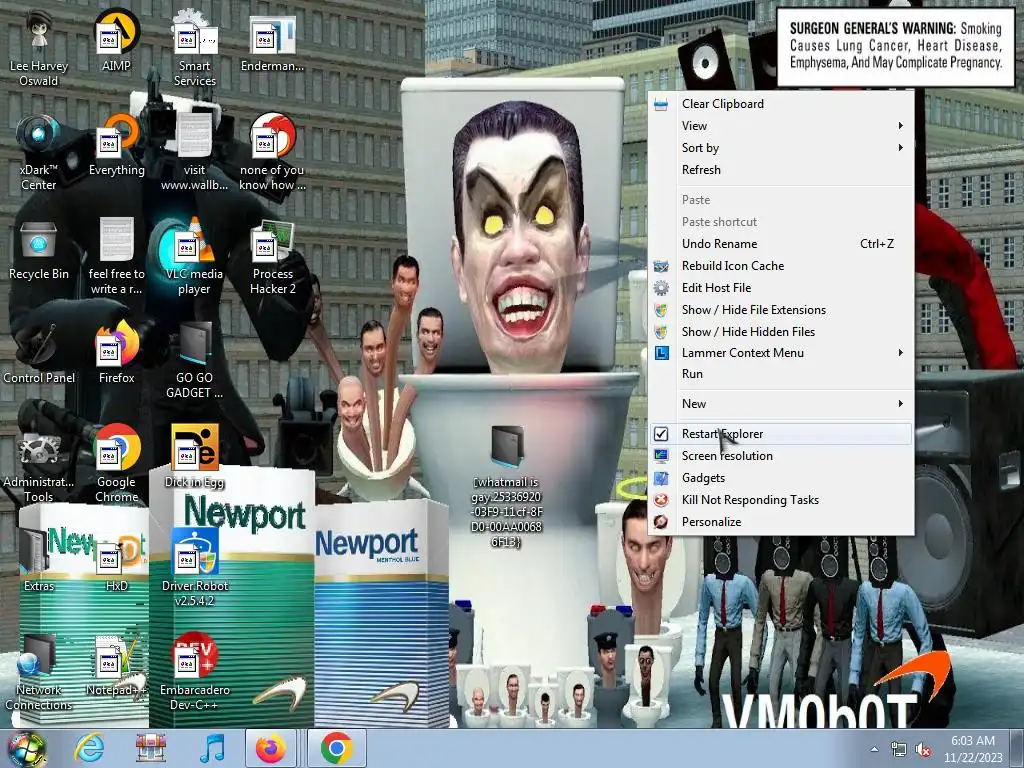The image size is (1024, 768).
Task: Select the Google Chrome desktop shortcut
Action: click(116, 464)
